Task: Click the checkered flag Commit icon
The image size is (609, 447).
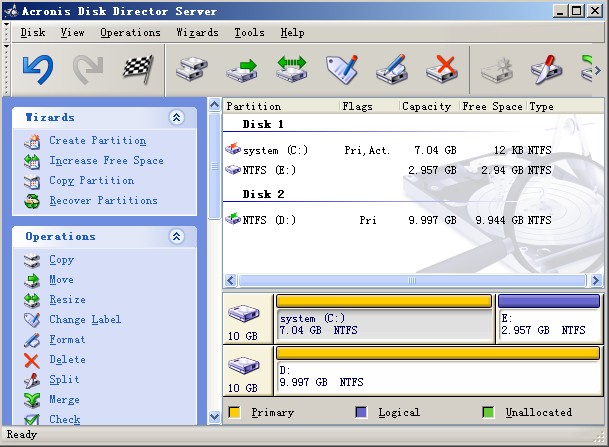Action: 138,70
